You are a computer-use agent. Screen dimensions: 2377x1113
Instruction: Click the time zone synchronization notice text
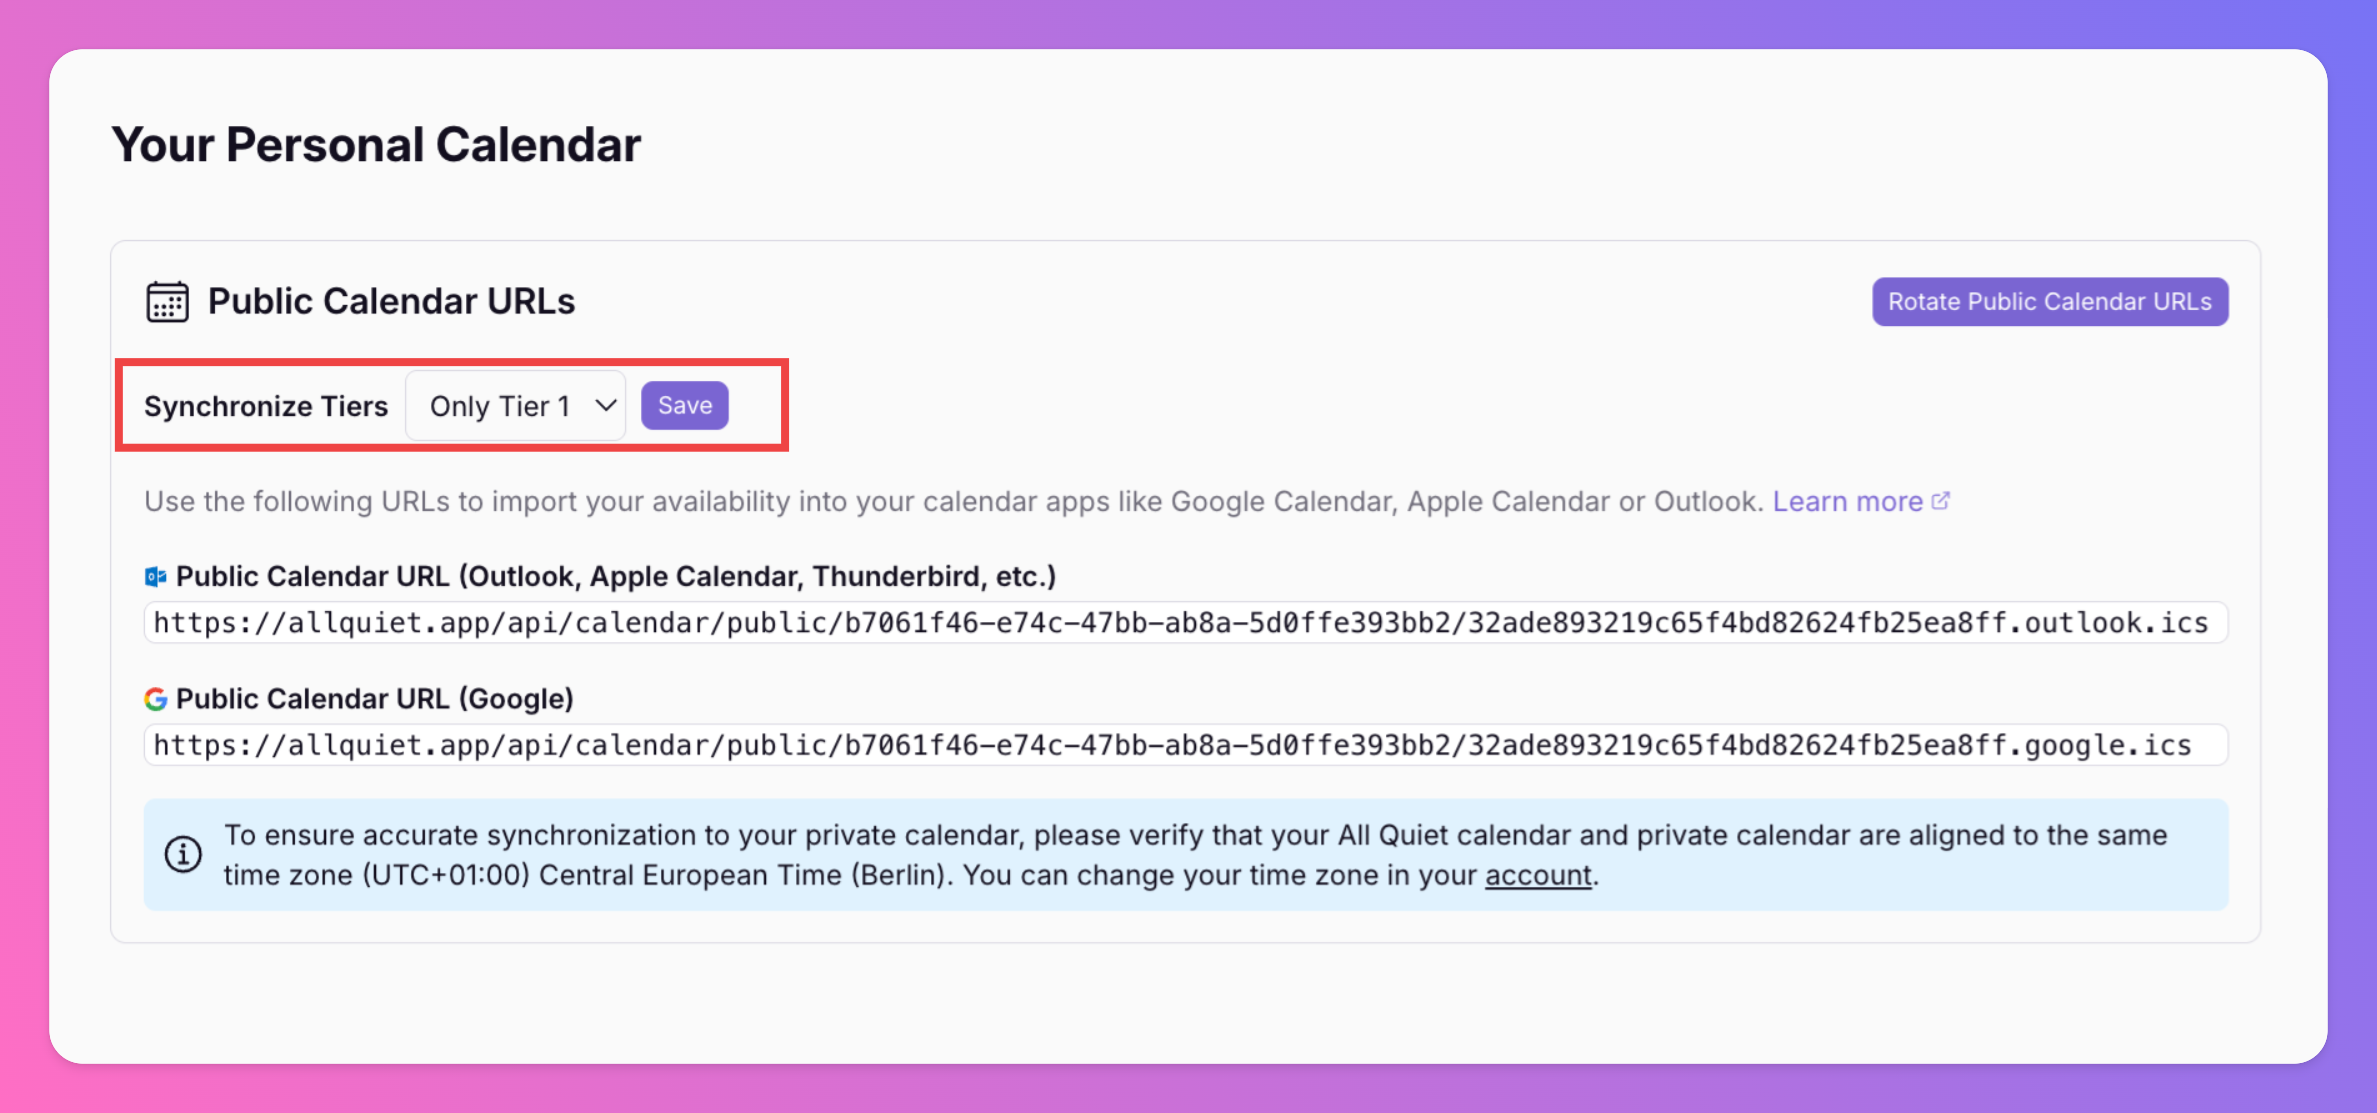pos(1195,835)
